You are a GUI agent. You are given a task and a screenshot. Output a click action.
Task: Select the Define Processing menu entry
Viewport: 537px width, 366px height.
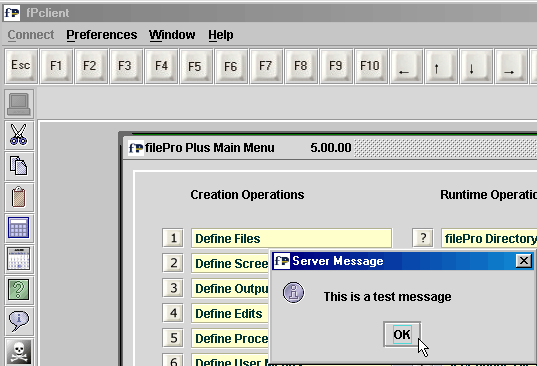coord(230,338)
